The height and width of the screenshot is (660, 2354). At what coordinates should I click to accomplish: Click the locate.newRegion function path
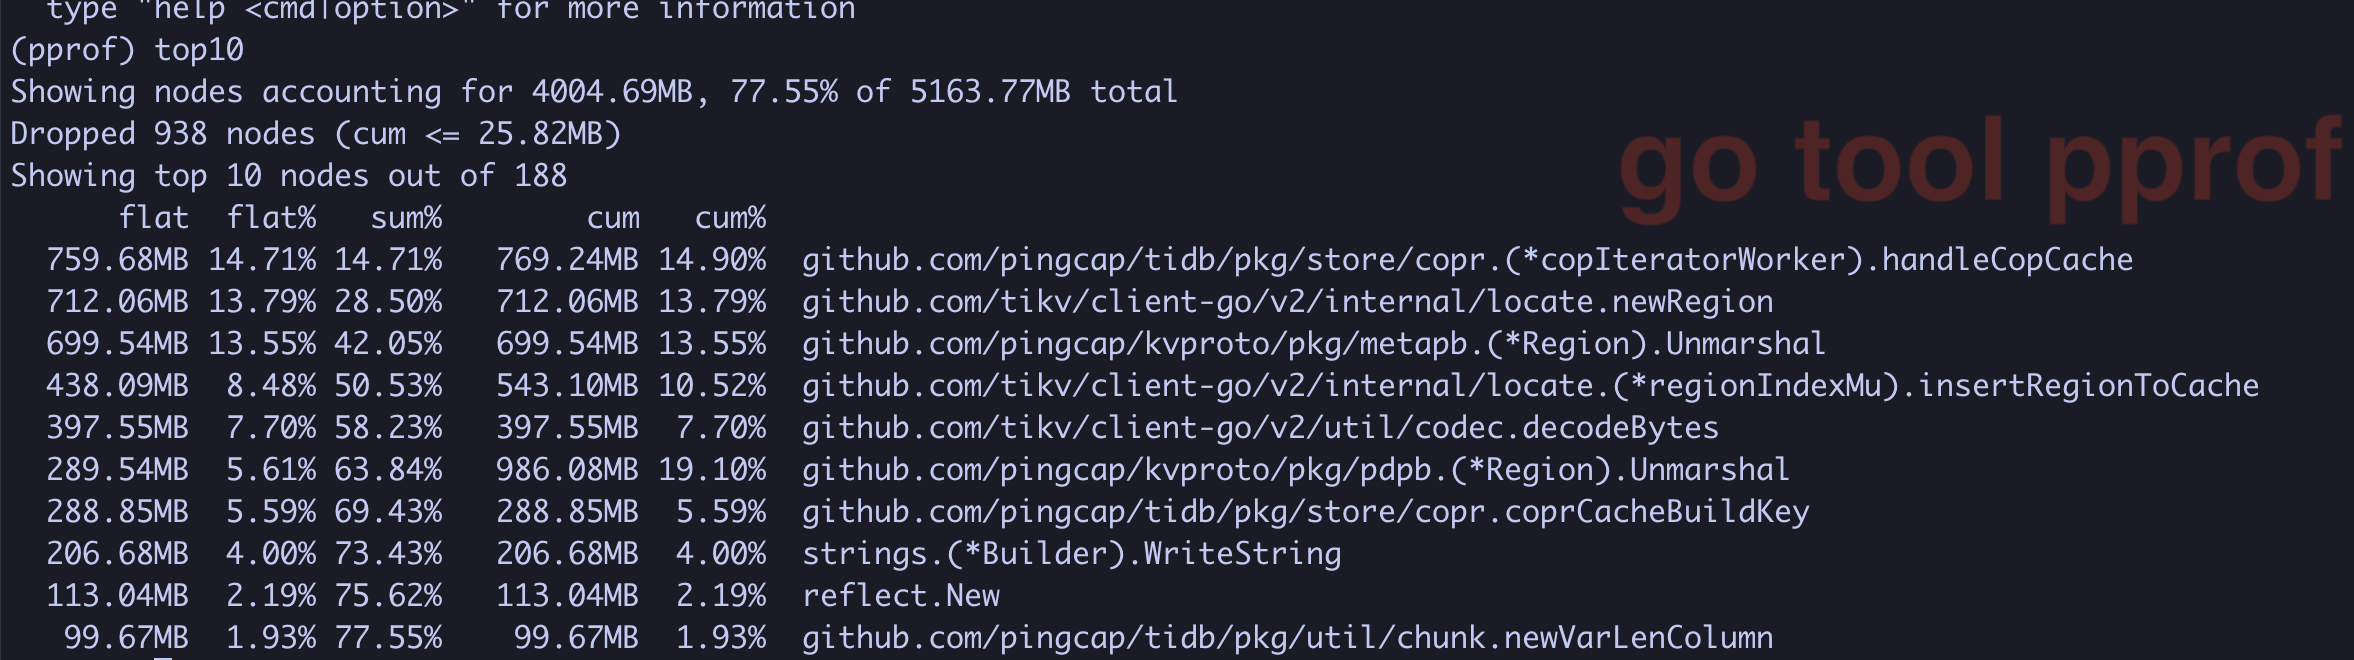click(1287, 302)
